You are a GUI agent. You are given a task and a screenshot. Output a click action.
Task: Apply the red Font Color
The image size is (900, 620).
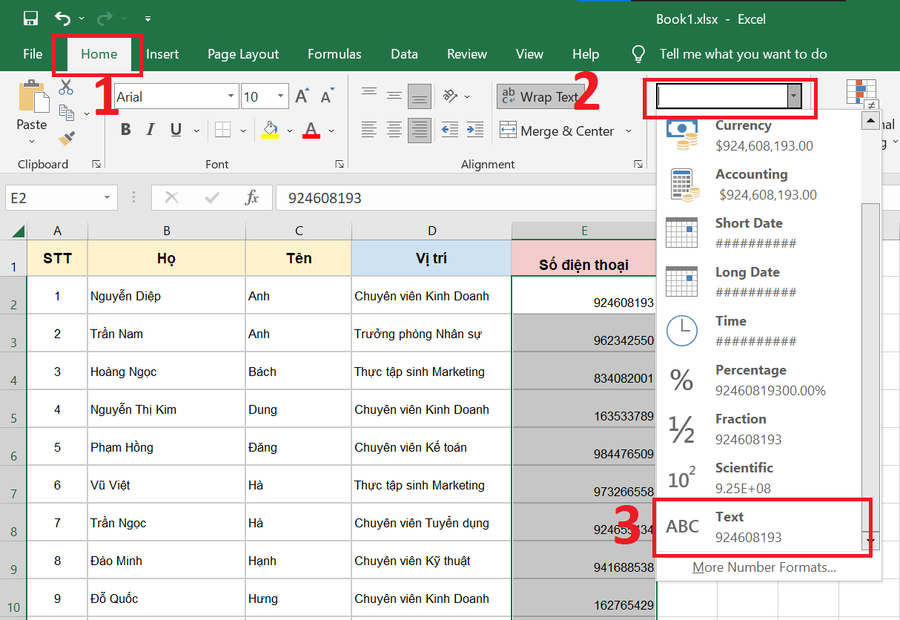tap(311, 130)
